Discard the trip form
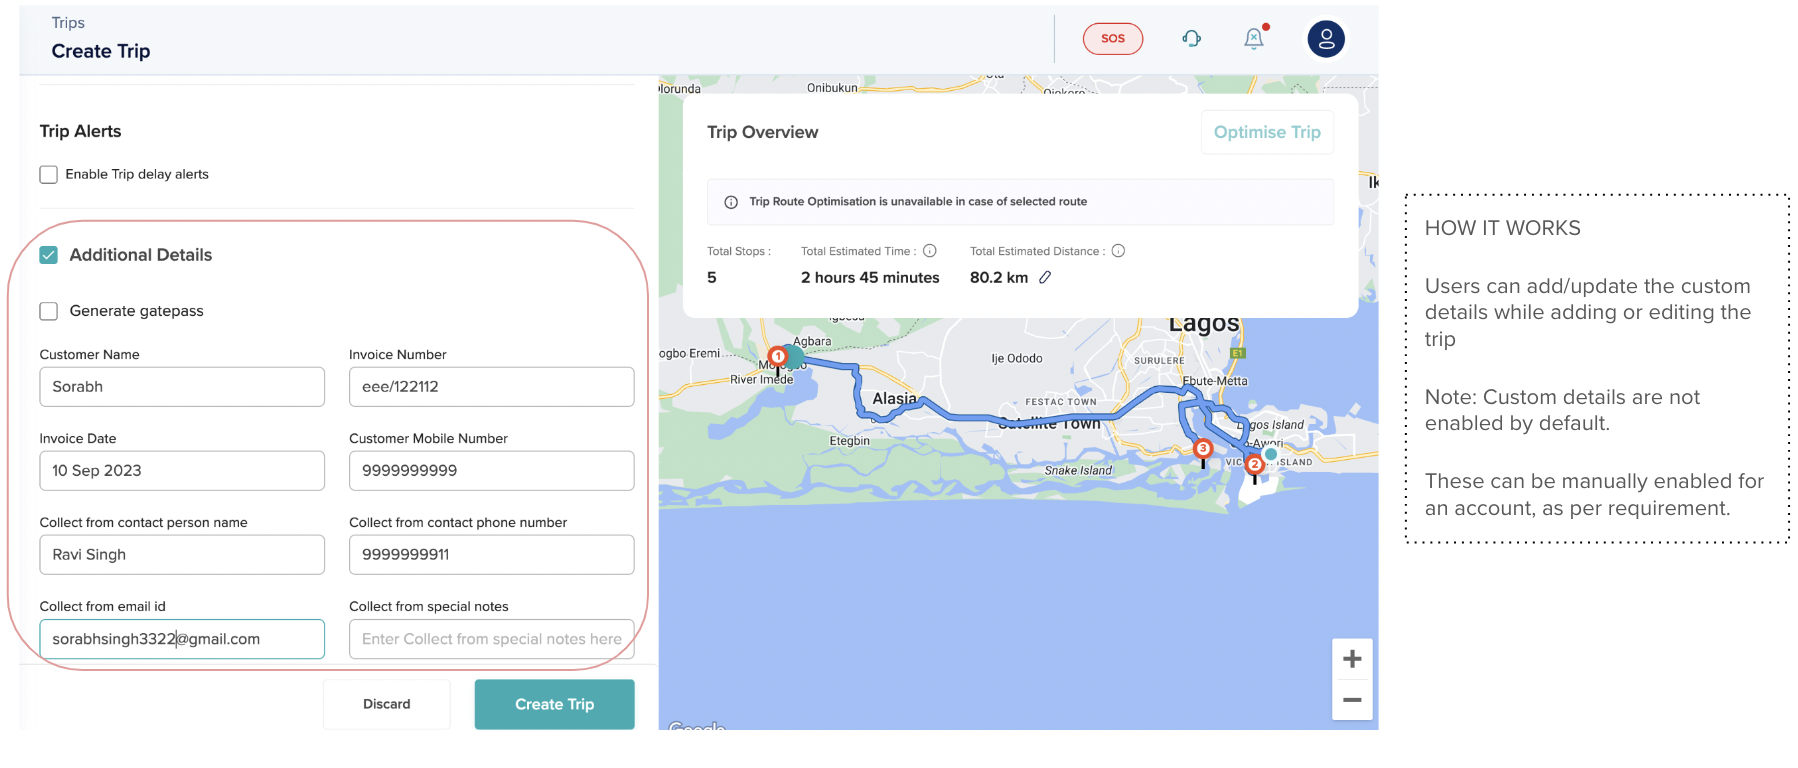This screenshot has width=1798, height=768. tap(386, 704)
